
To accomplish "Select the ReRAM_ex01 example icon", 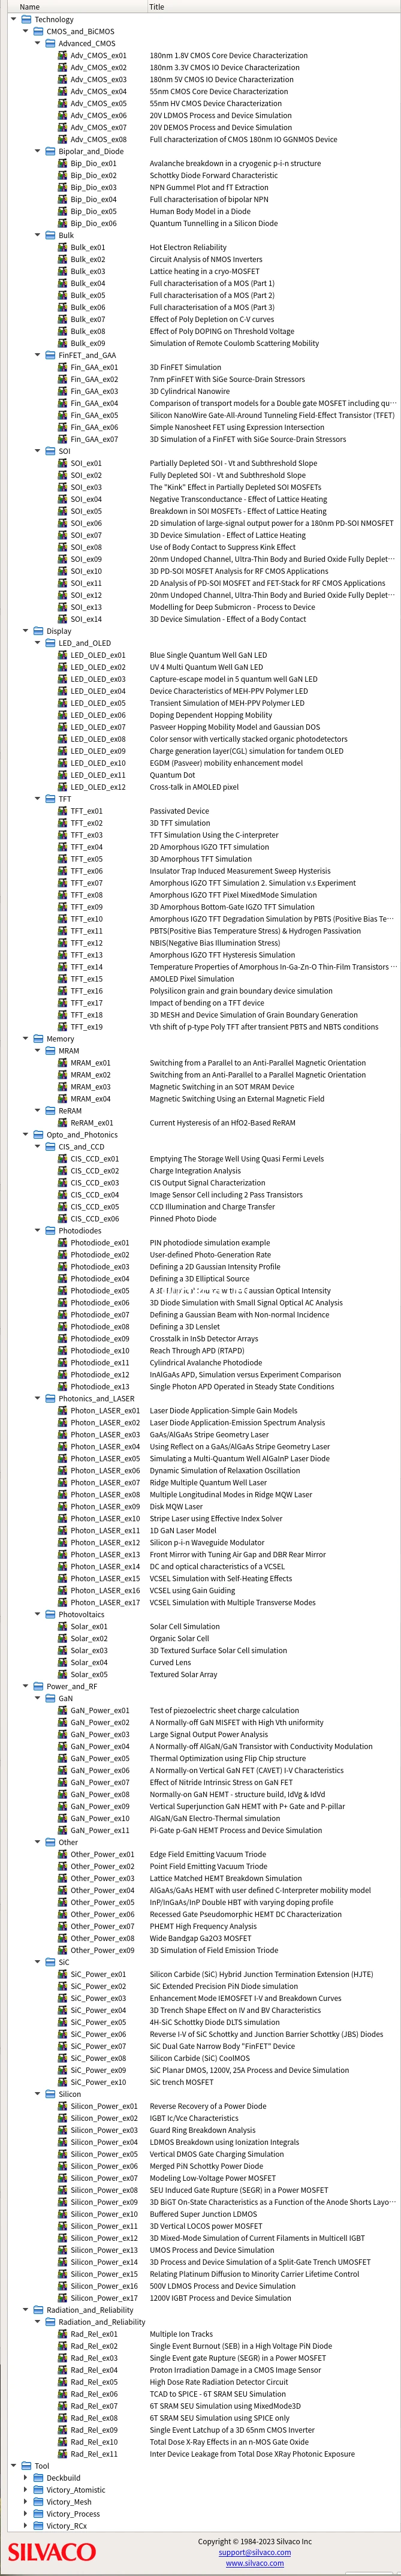I will pos(63,1124).
